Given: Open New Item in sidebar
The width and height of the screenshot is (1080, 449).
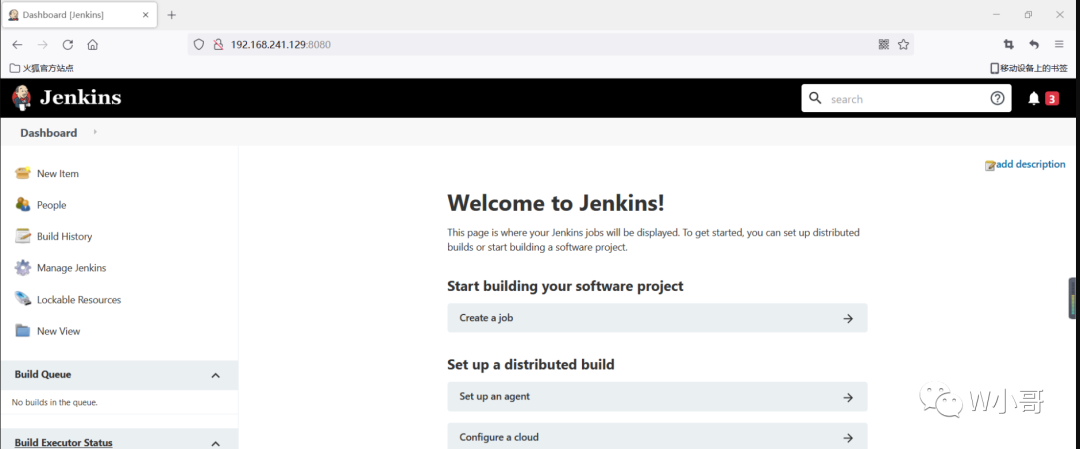Looking at the screenshot, I should tap(58, 174).
